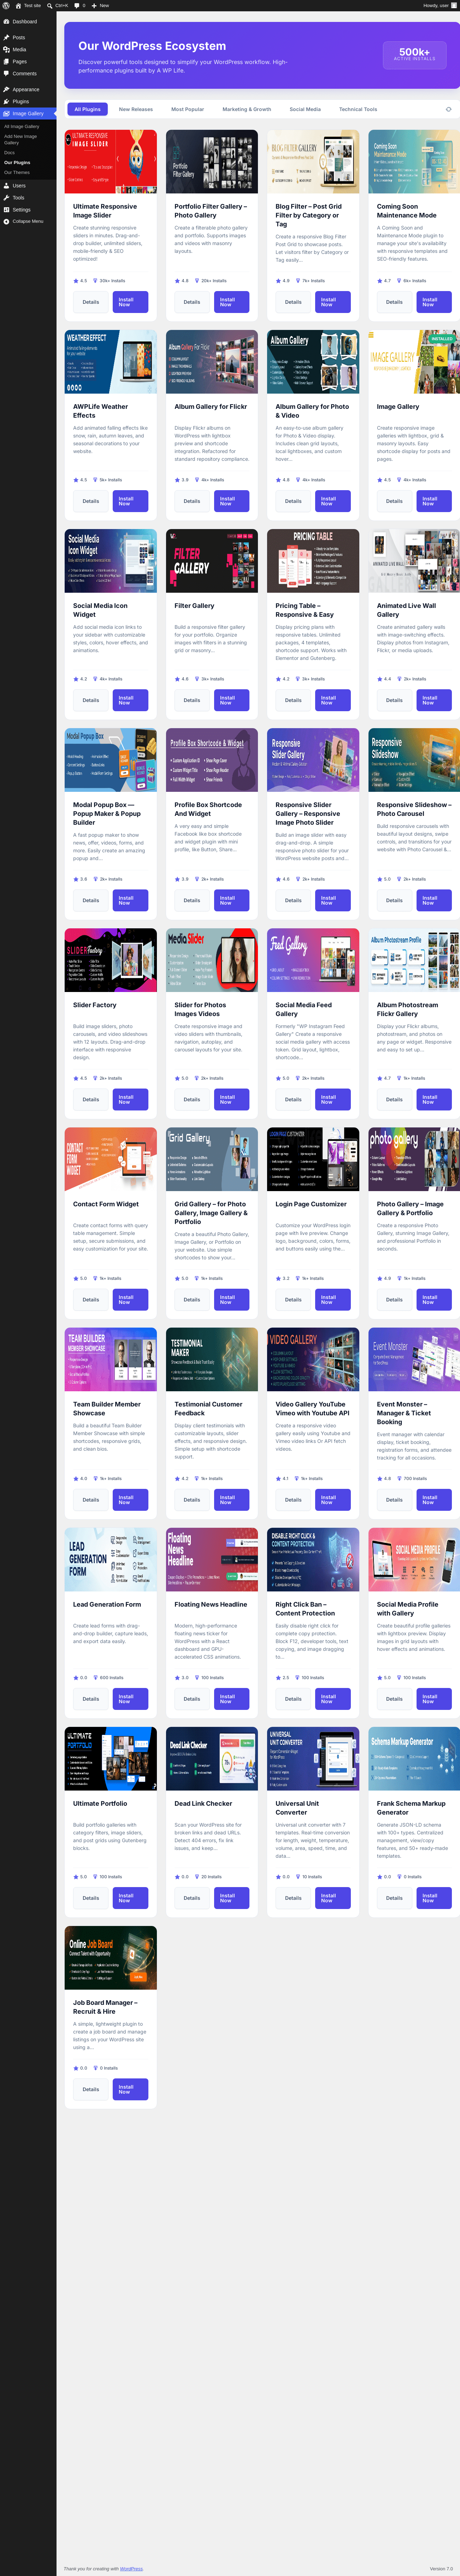Open the Media library menu
The height and width of the screenshot is (2576, 460).
point(28,49)
